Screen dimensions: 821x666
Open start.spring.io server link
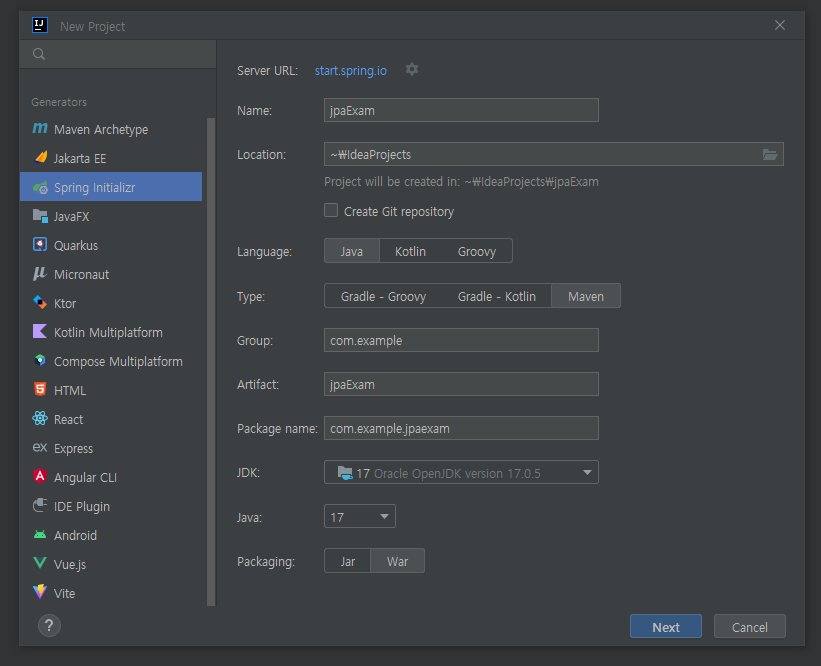(350, 71)
